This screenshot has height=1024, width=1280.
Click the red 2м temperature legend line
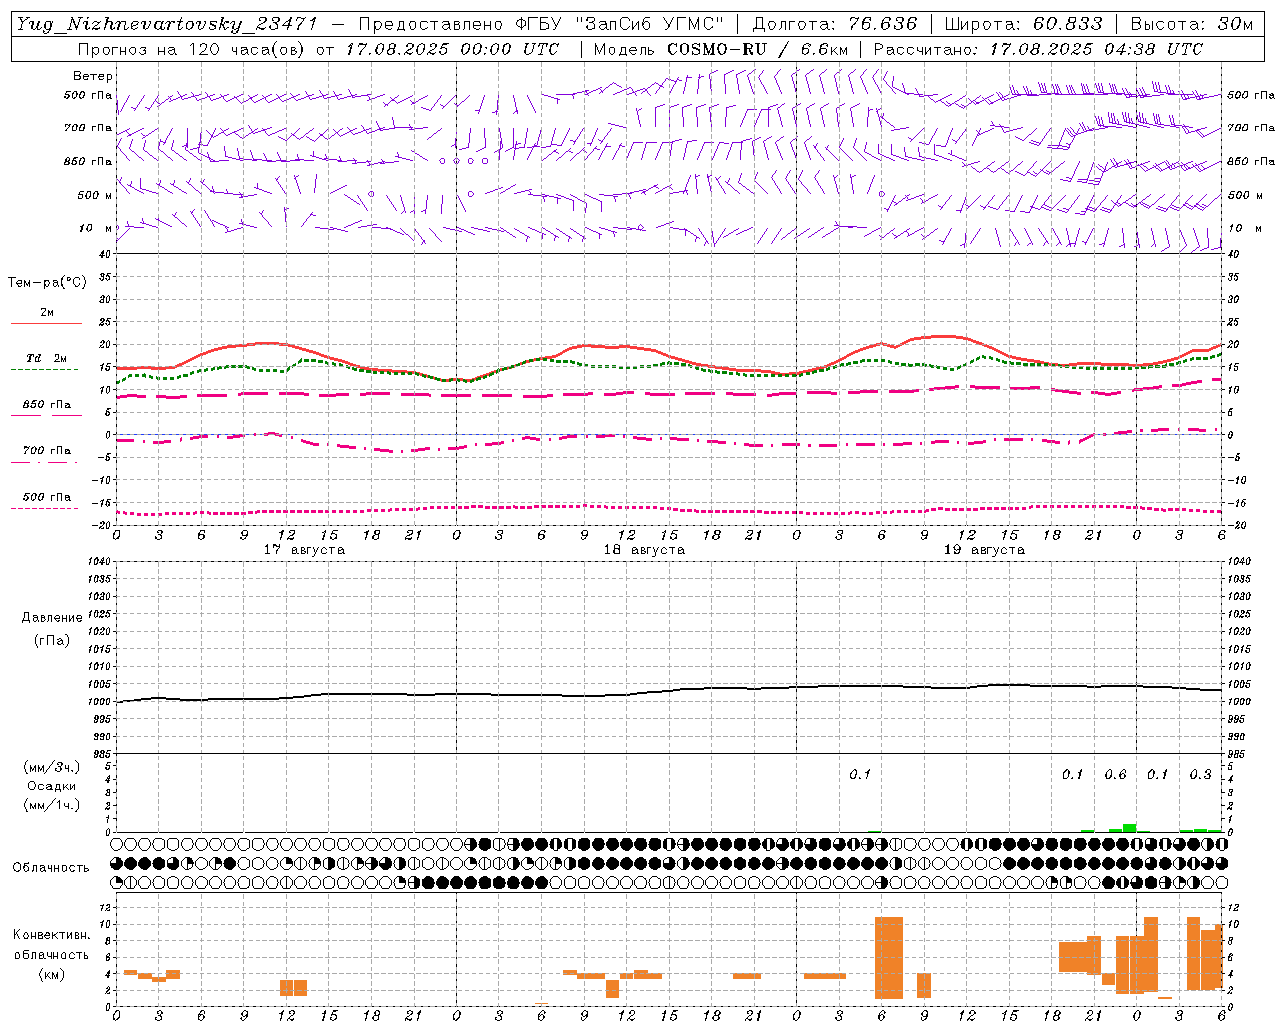tap(46, 323)
